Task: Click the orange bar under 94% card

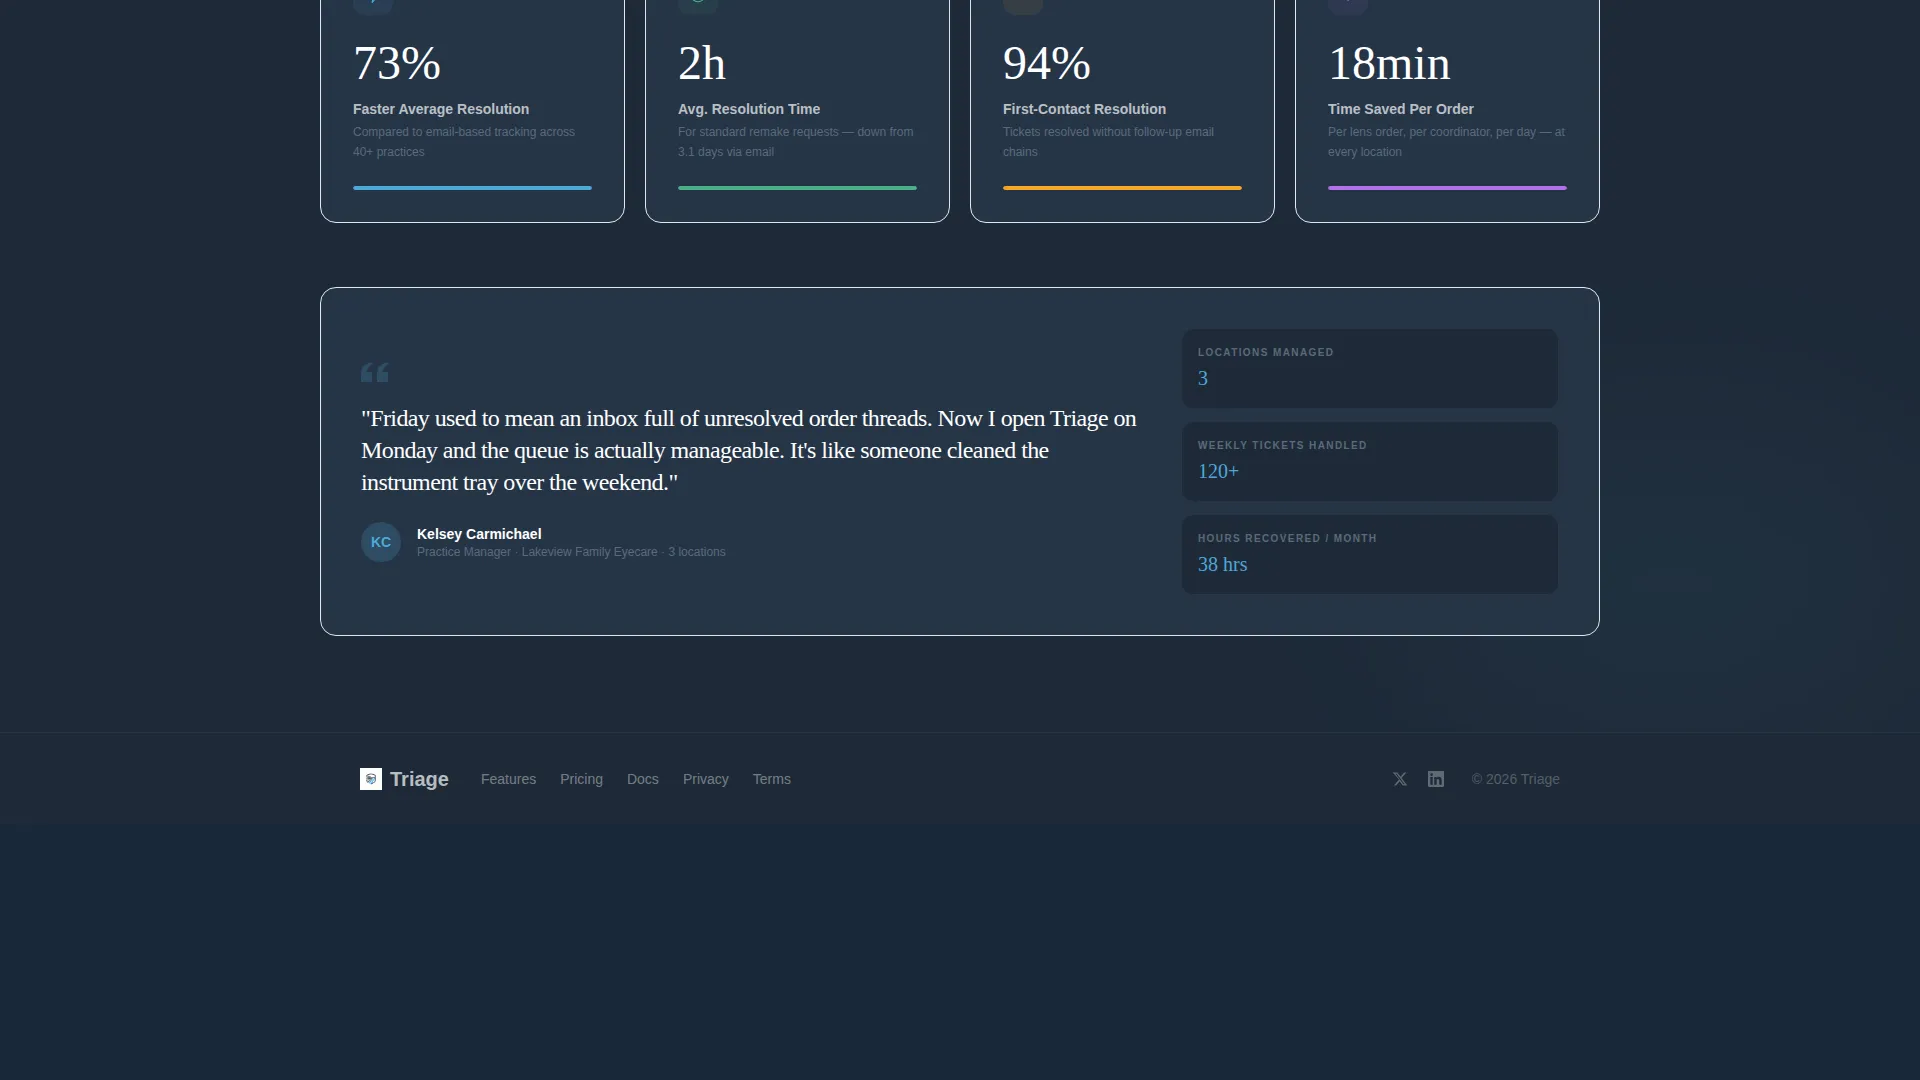Action: [x=1122, y=188]
